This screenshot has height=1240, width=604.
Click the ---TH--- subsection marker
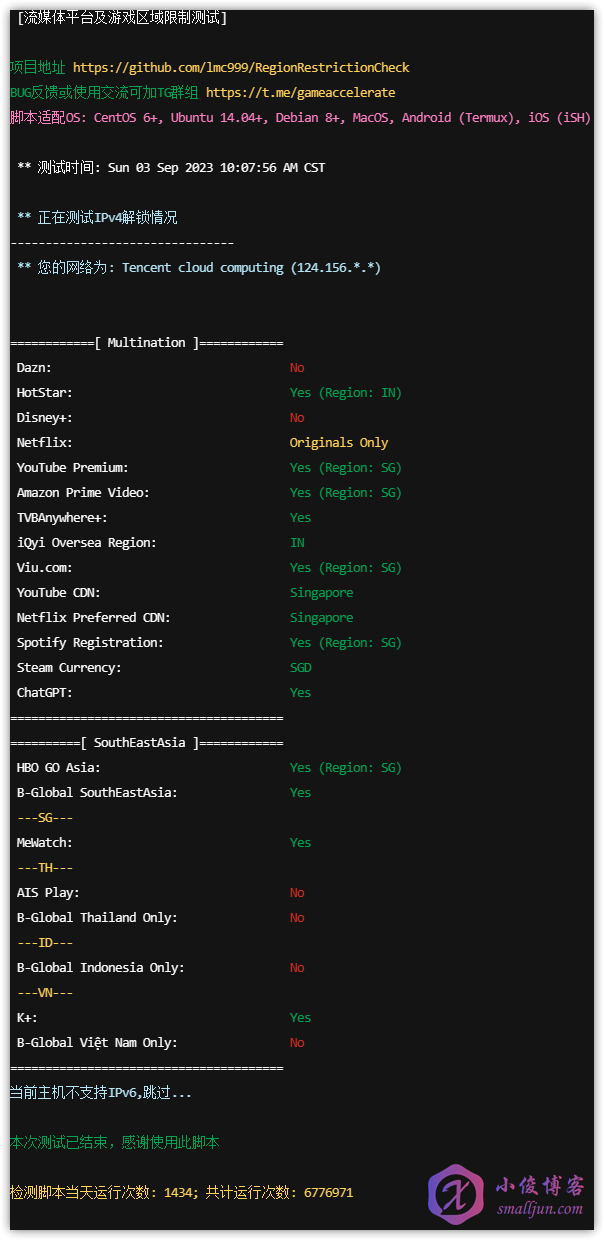45,868
